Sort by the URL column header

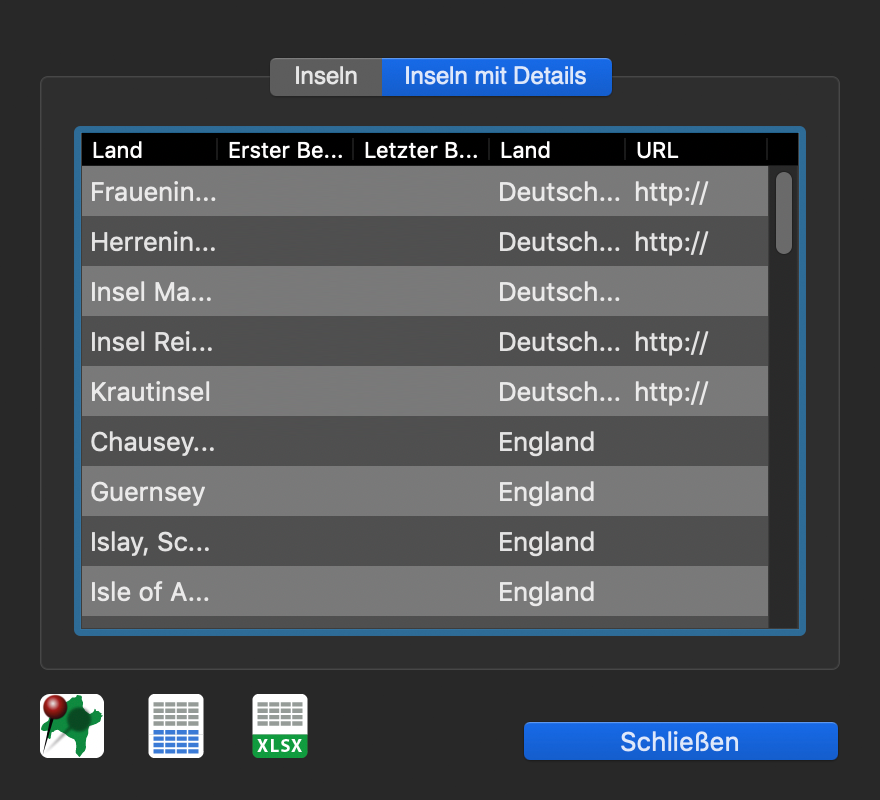(696, 150)
